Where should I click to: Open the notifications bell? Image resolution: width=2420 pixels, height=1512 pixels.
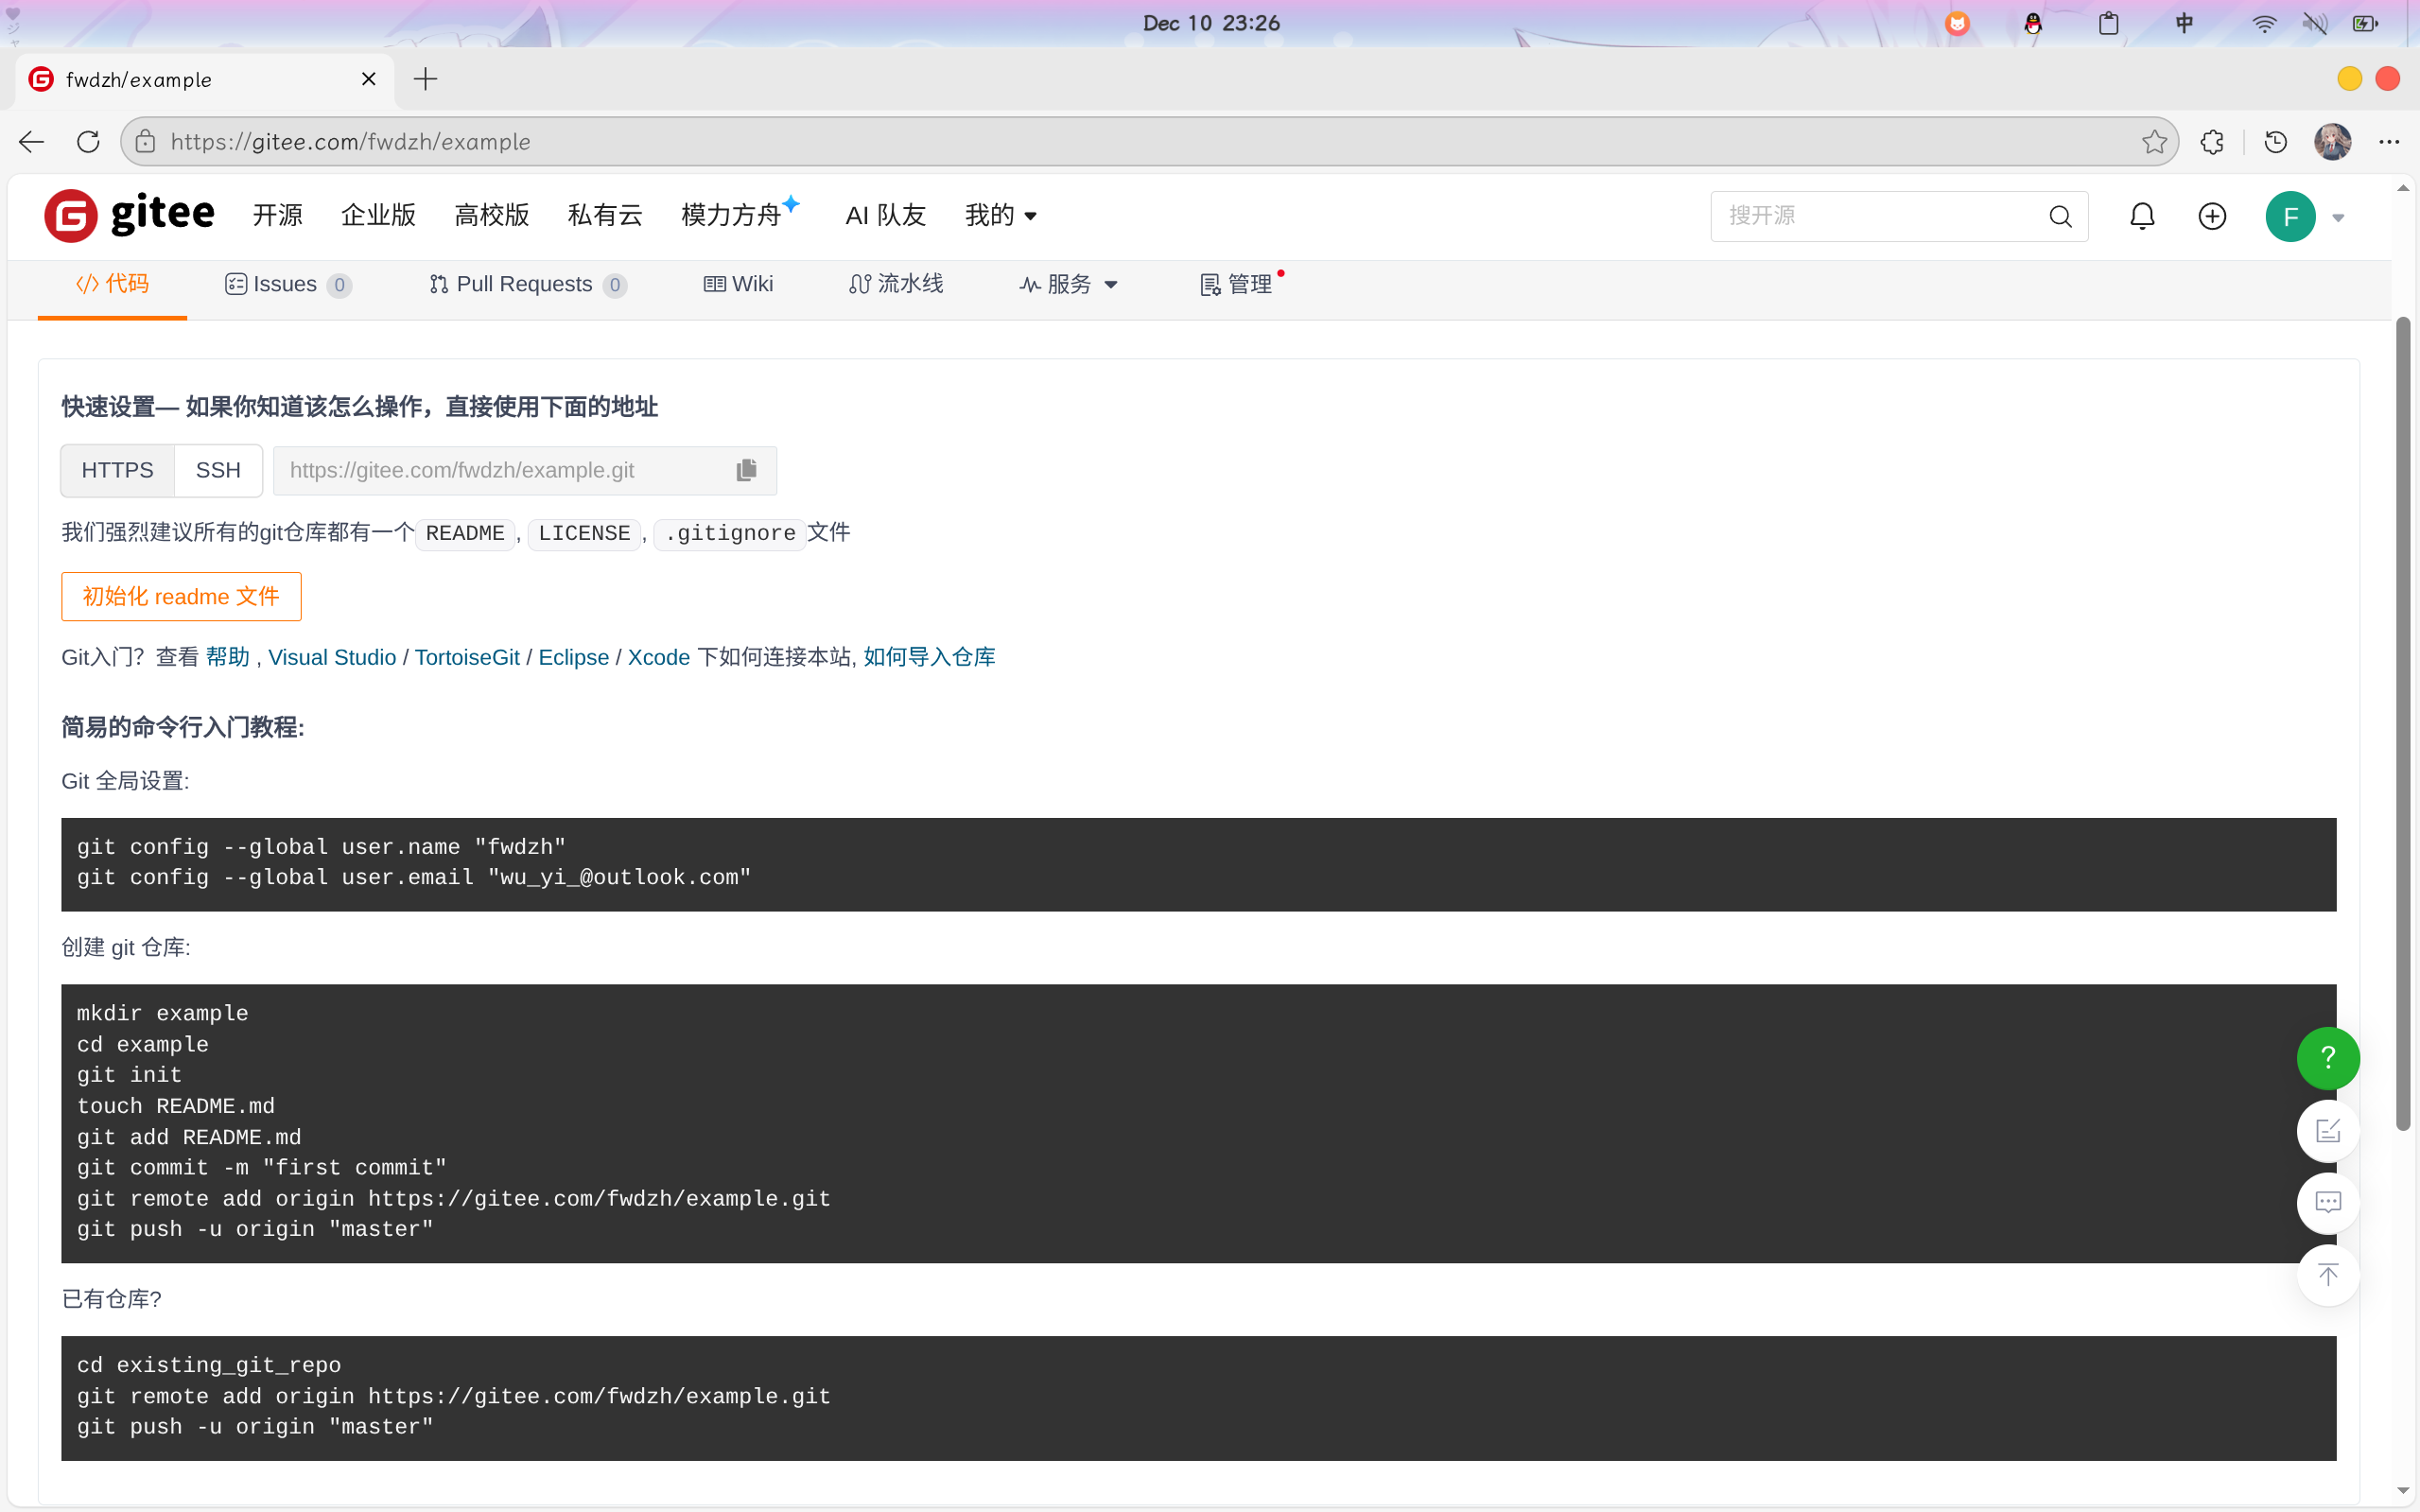pyautogui.click(x=2141, y=216)
